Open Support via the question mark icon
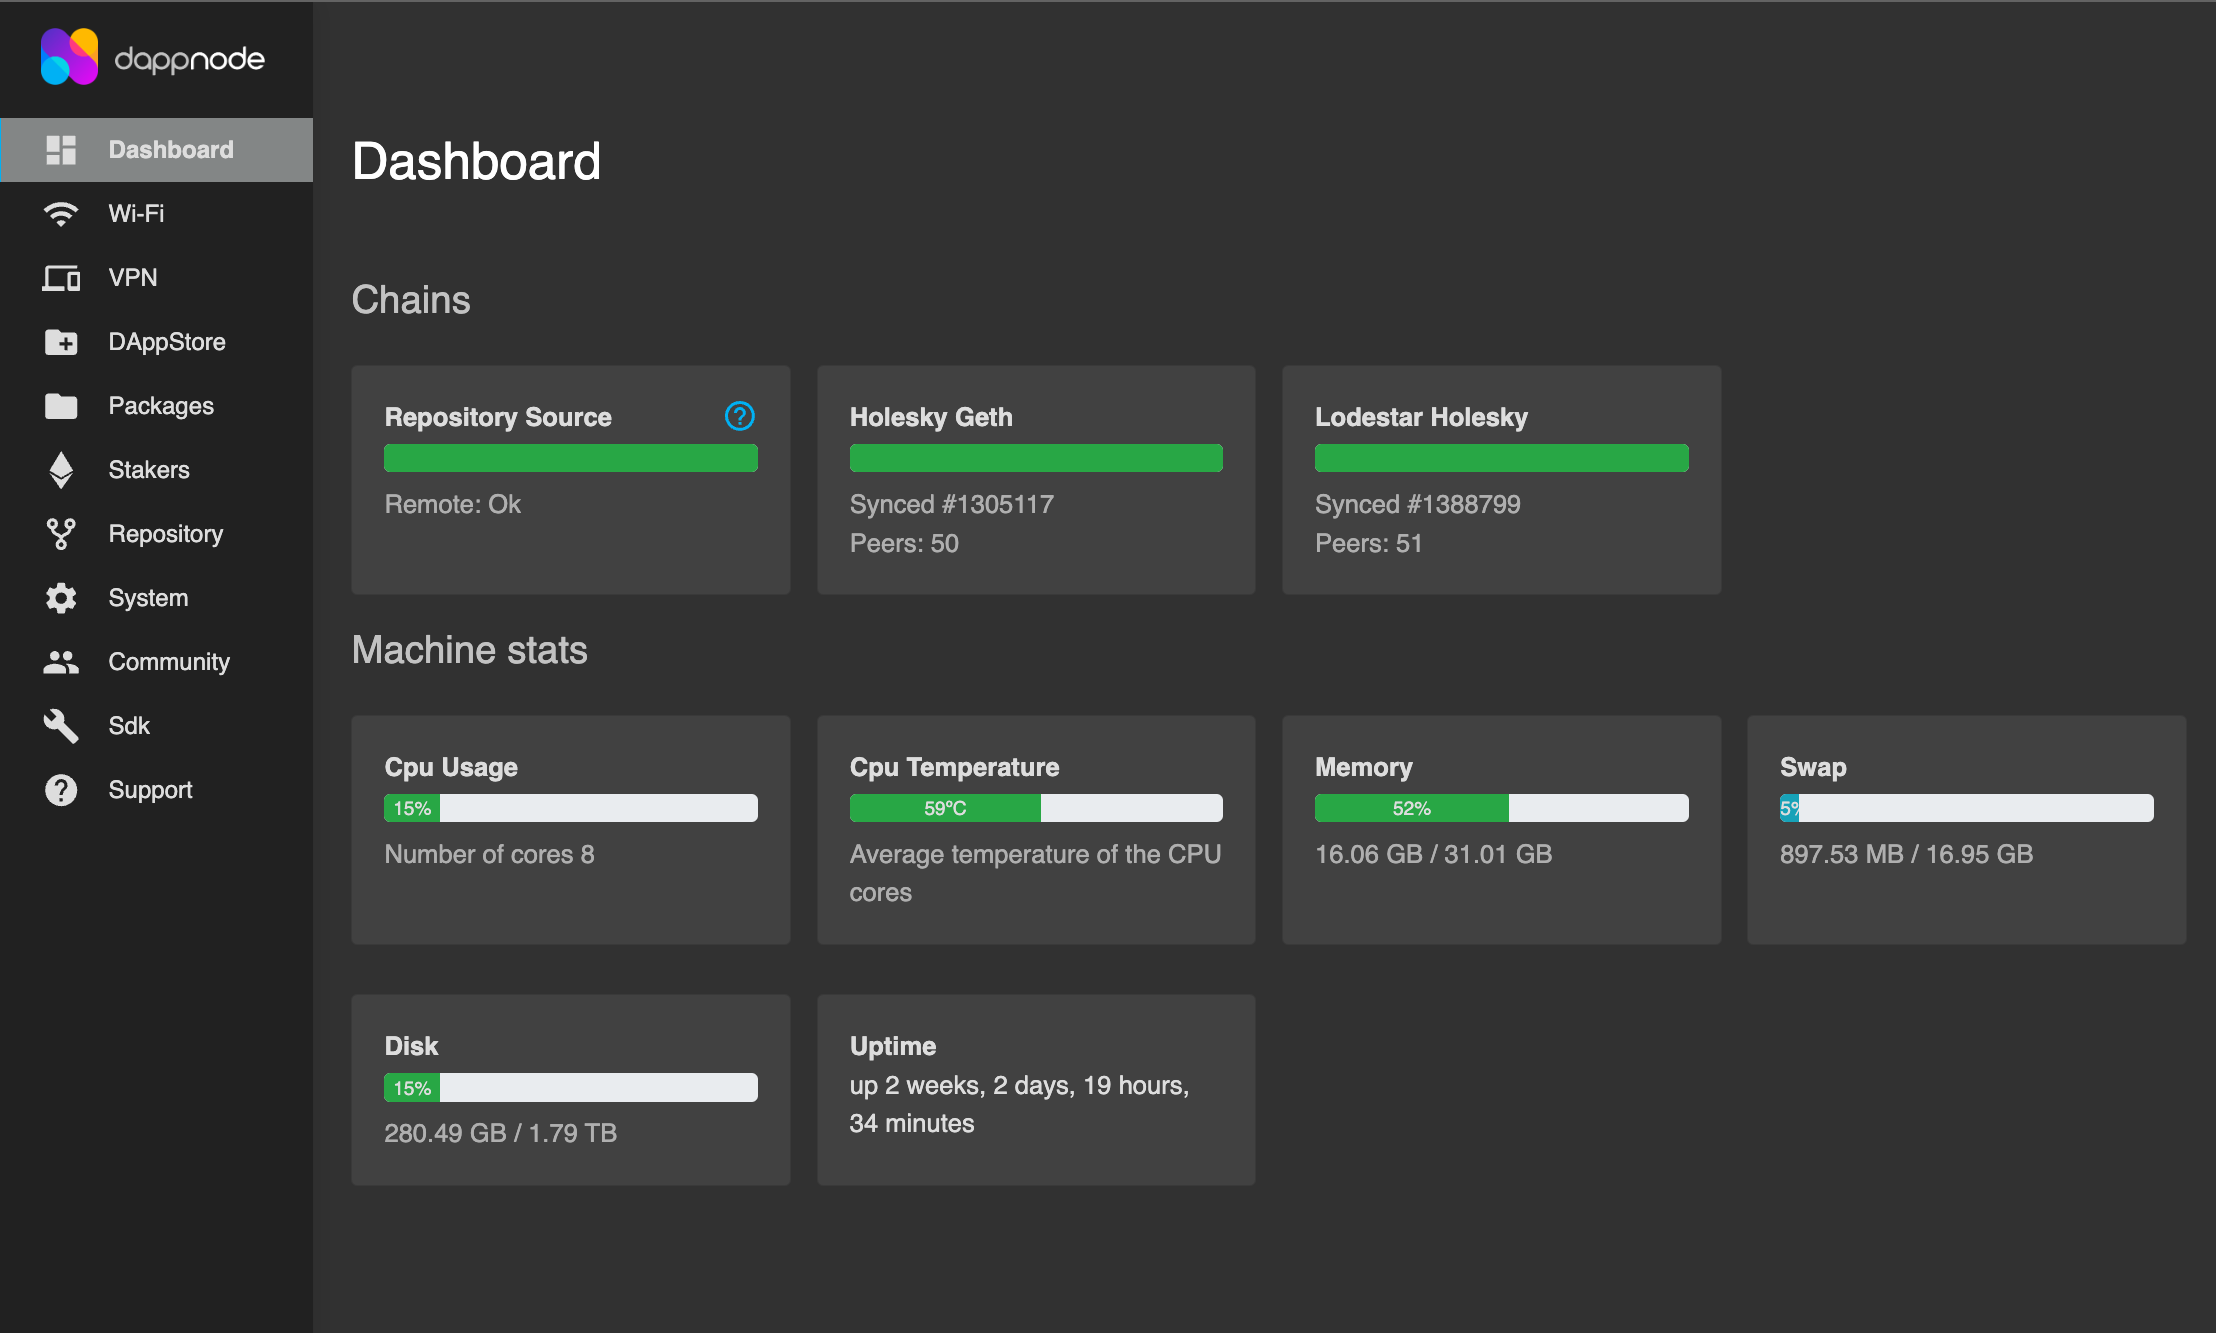 click(61, 789)
